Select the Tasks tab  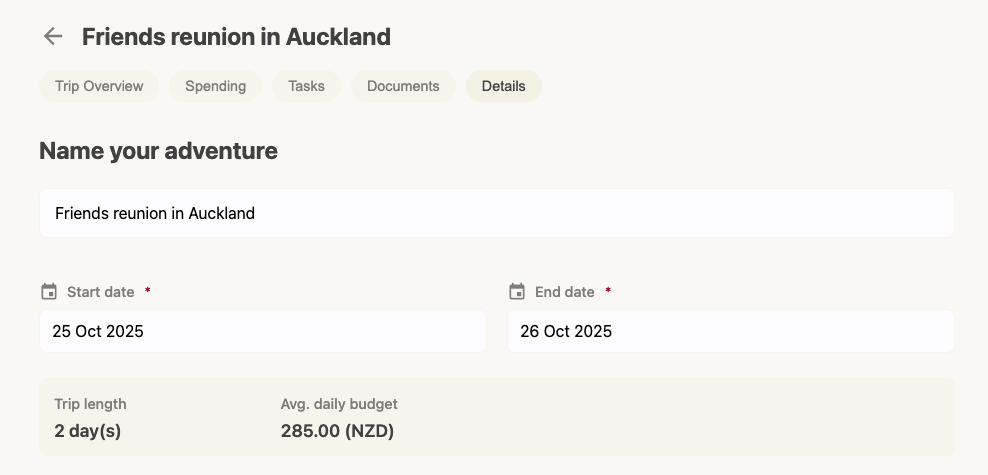click(306, 86)
